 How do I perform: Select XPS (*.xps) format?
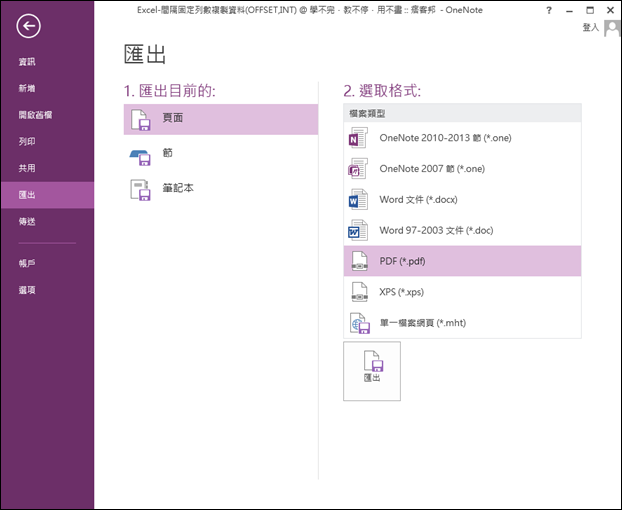tap(462, 292)
